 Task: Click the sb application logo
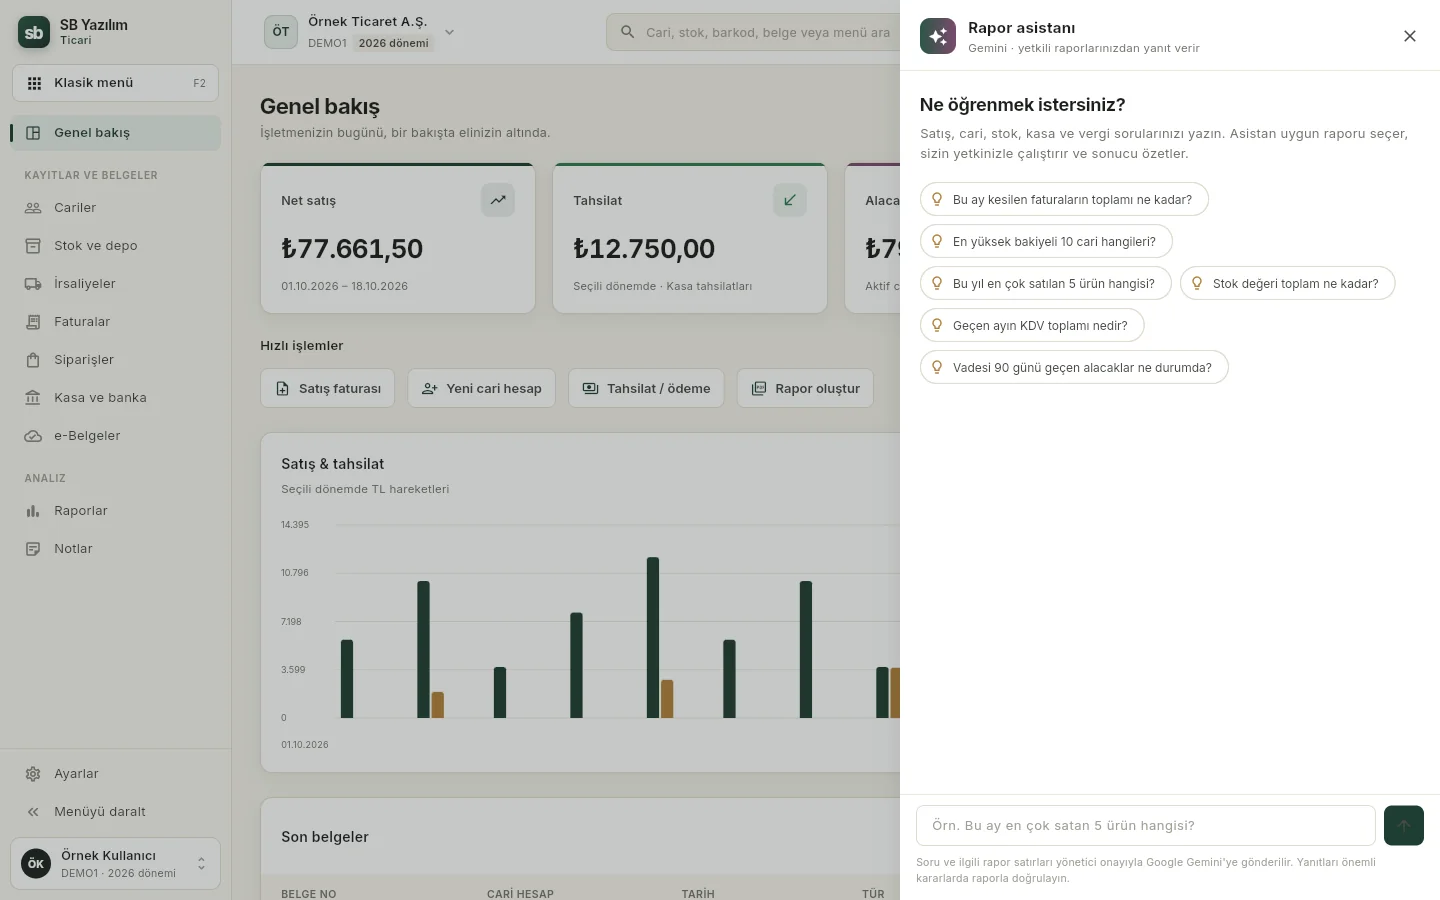(x=34, y=32)
